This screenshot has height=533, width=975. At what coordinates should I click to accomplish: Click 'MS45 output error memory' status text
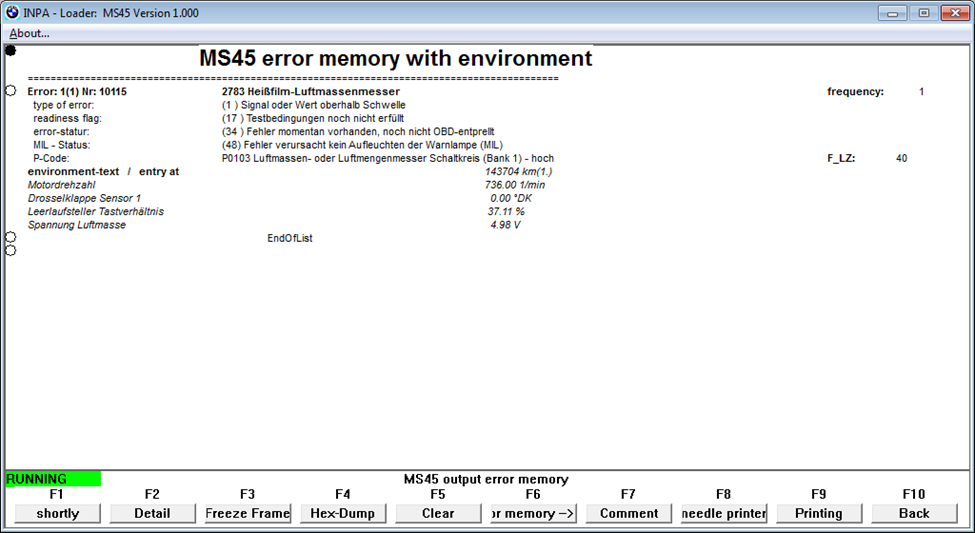click(x=486, y=480)
